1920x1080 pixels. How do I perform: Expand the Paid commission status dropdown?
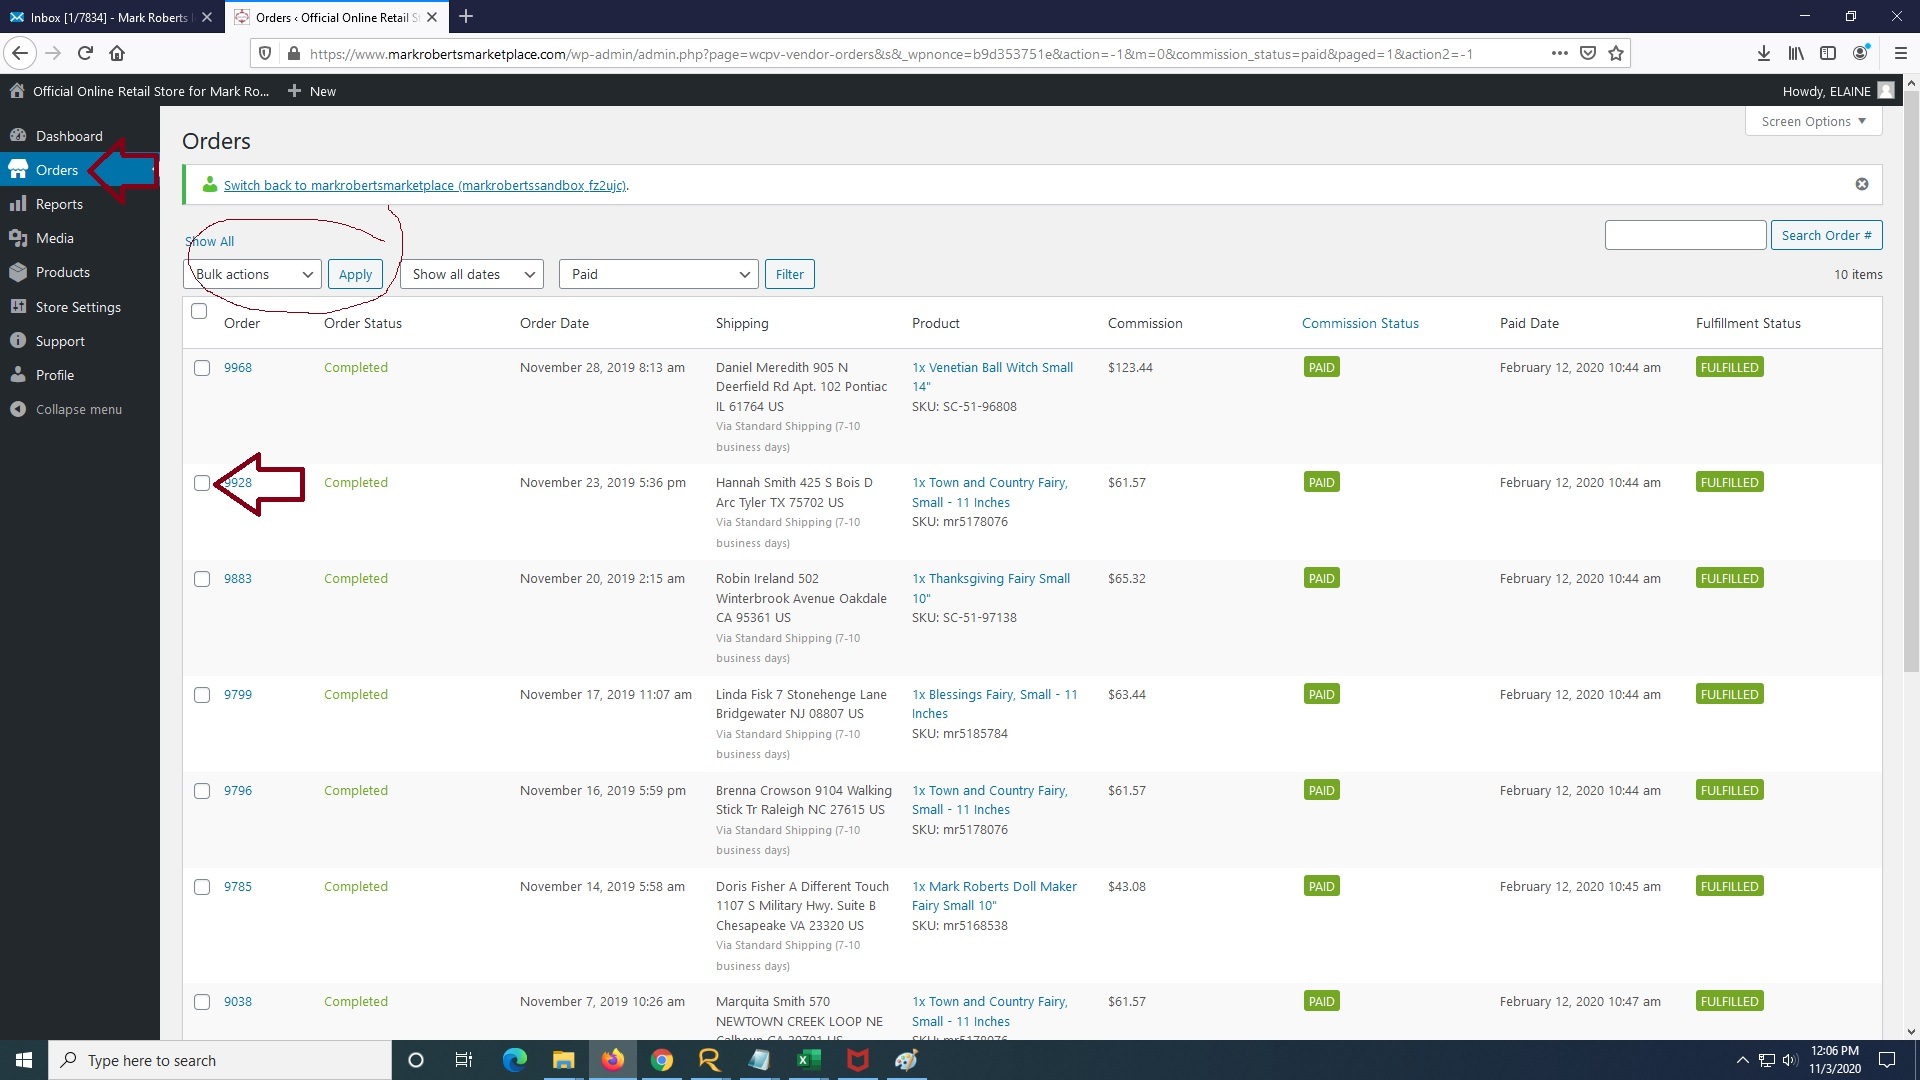tap(658, 274)
